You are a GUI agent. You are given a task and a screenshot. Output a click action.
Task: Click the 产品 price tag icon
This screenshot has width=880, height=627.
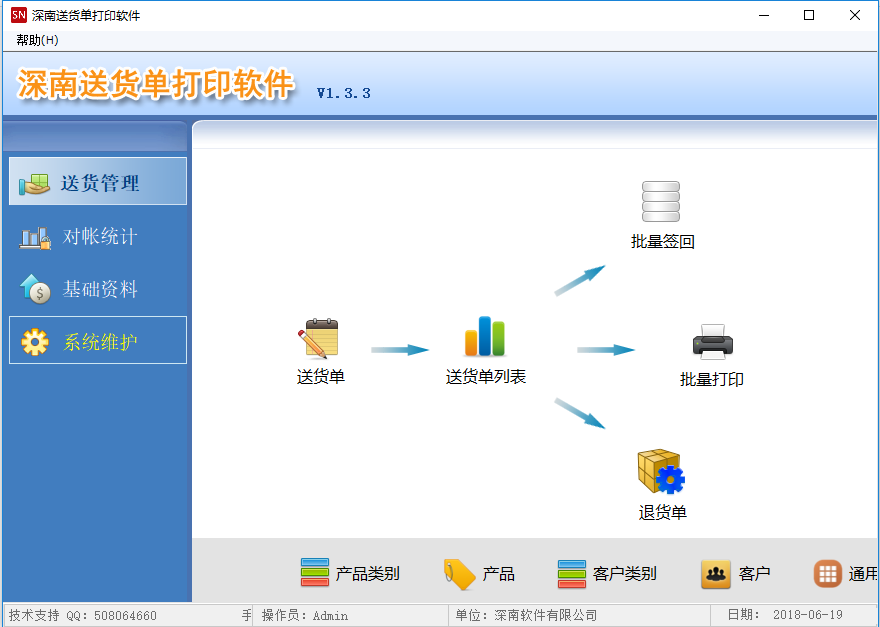(x=460, y=574)
